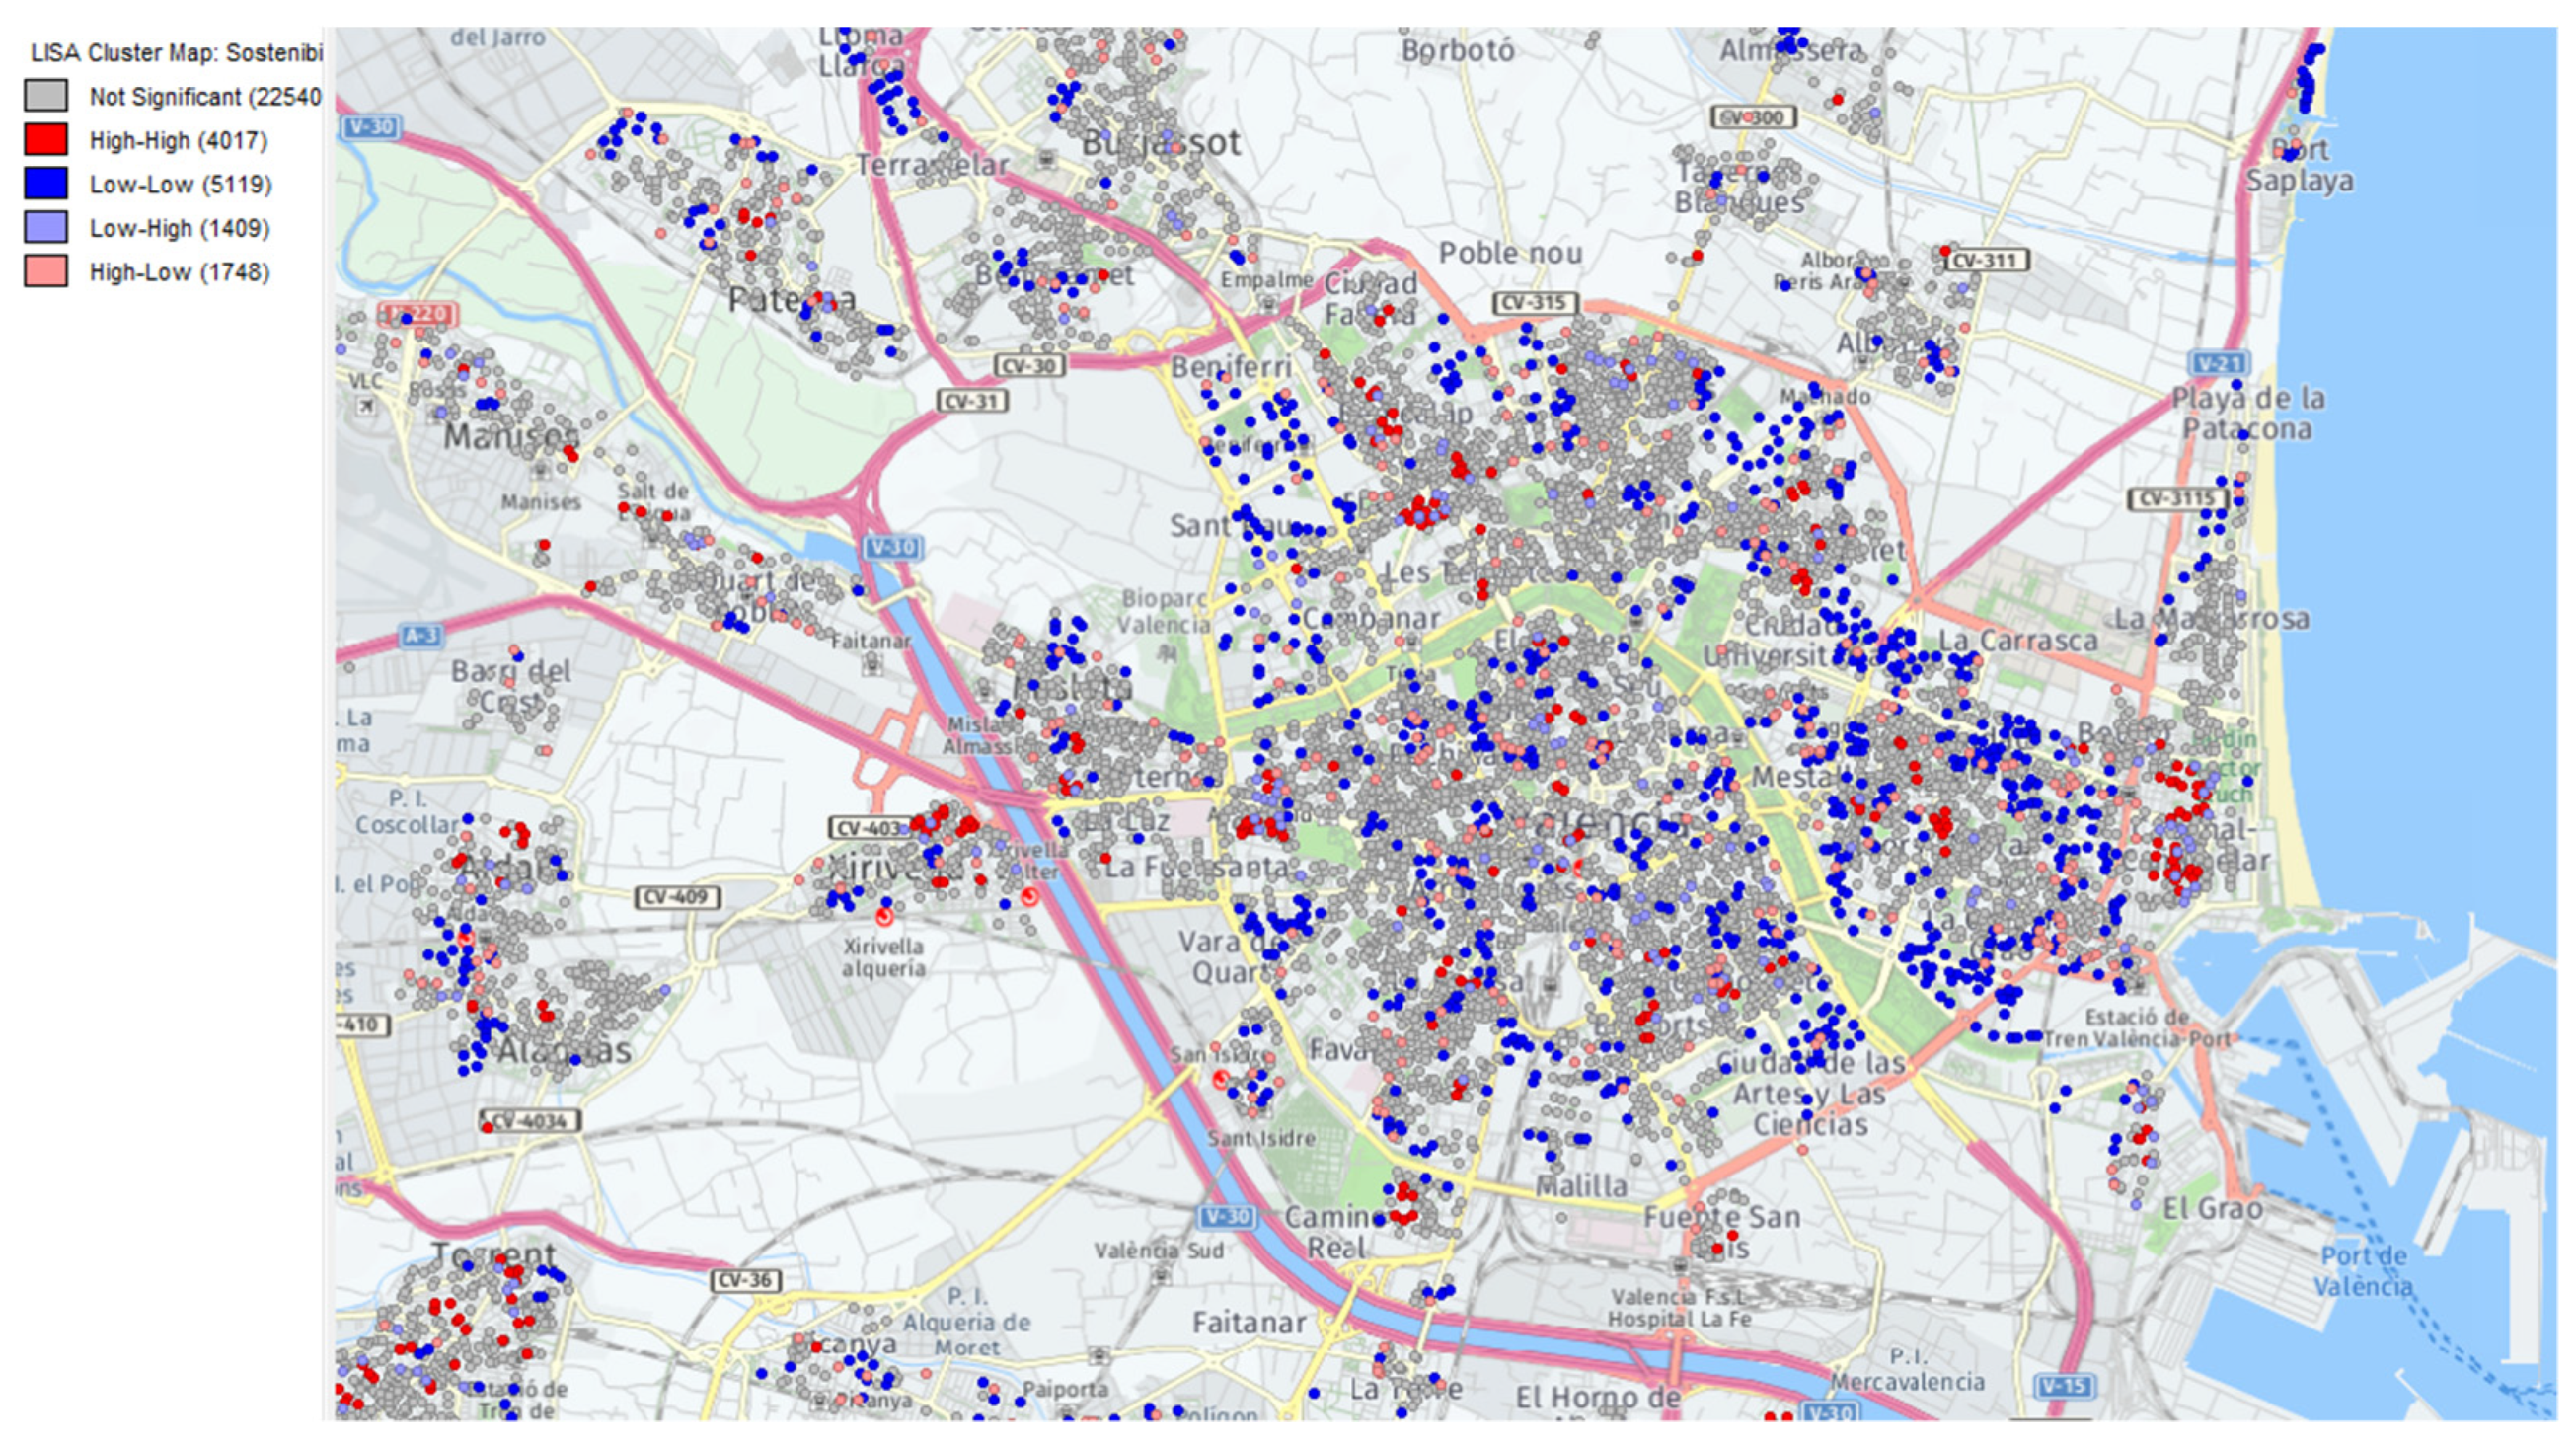The image size is (2576, 1442).
Task: Click the Low-Low (5119) legend label
Action: pos(180,185)
